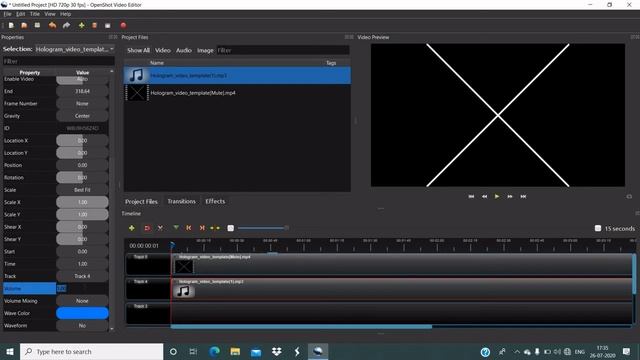This screenshot has height=360, width=640.
Task: Export video with the red circle
Action: [x=123, y=25]
